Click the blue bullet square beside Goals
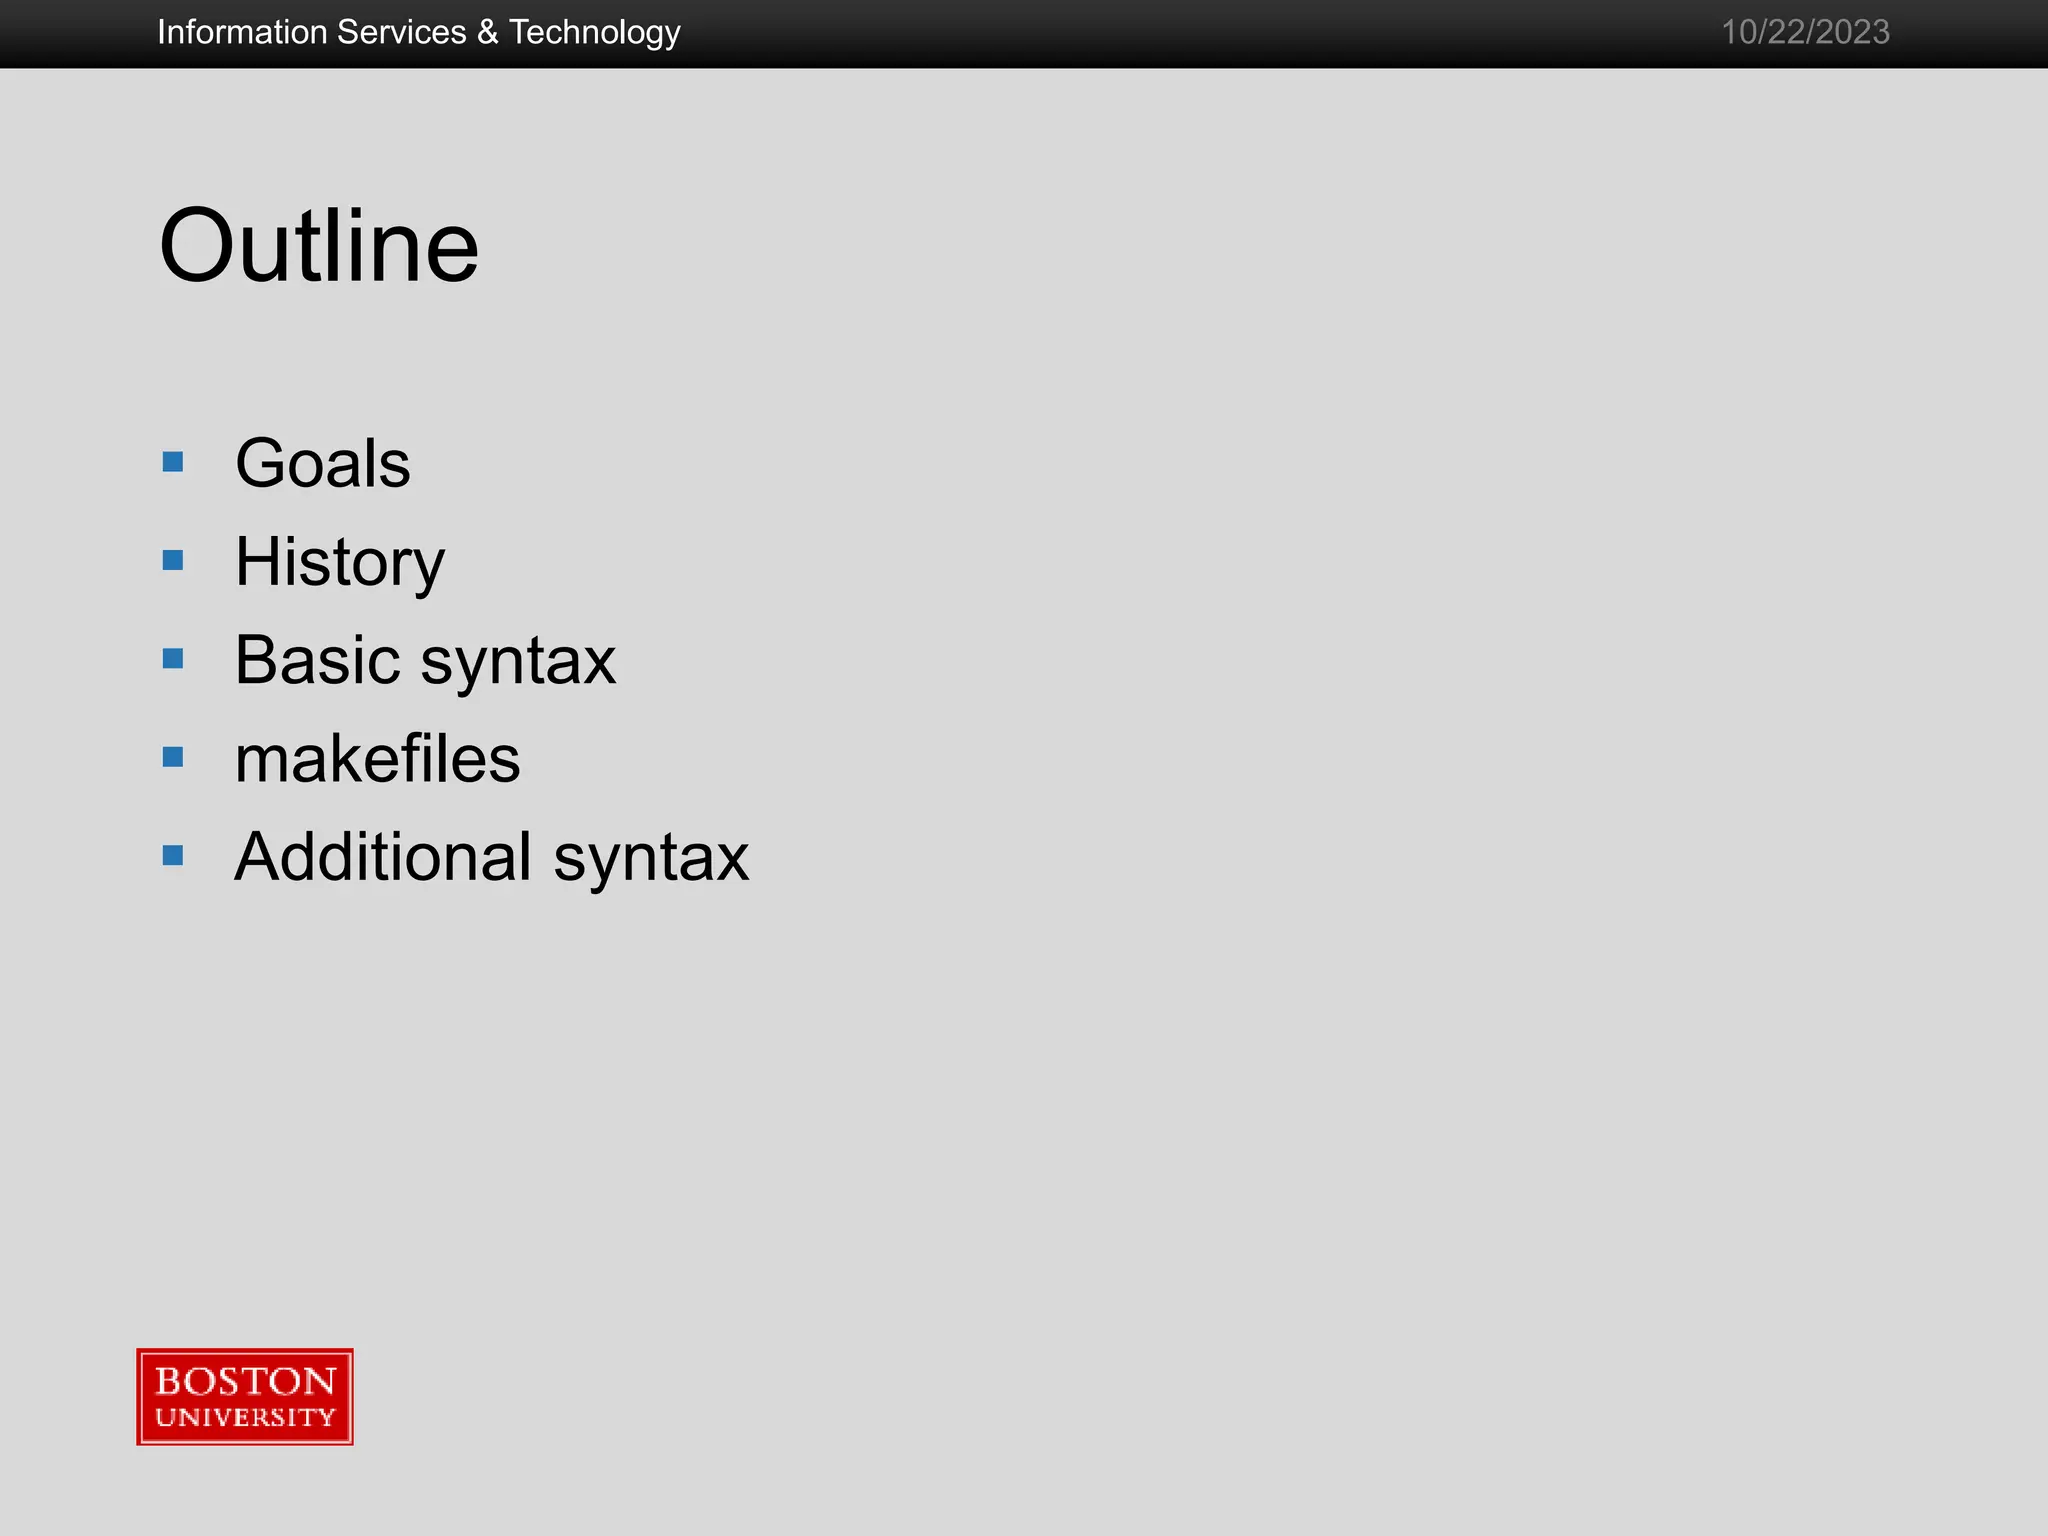Image resolution: width=2048 pixels, height=1536 pixels. [173, 462]
